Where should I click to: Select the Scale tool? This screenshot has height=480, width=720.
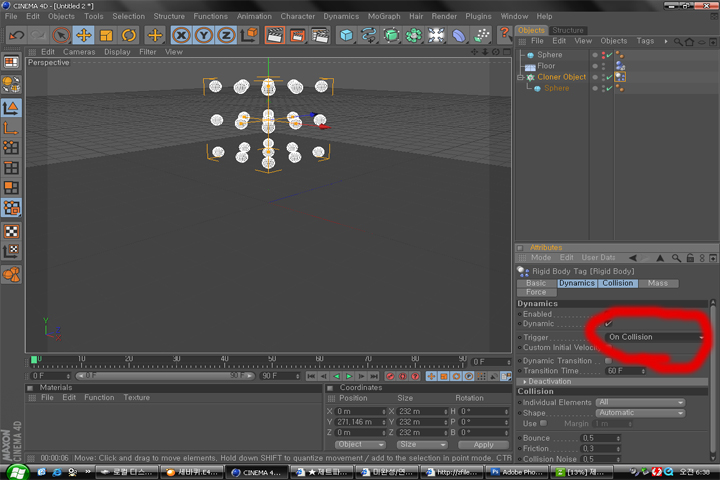pyautogui.click(x=106, y=35)
